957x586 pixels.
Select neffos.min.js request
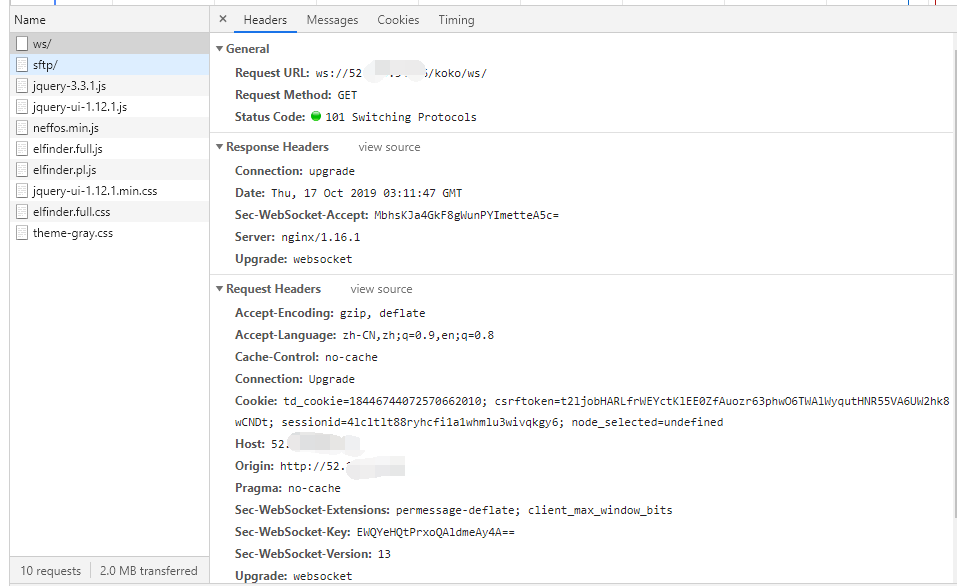[x=109, y=128]
